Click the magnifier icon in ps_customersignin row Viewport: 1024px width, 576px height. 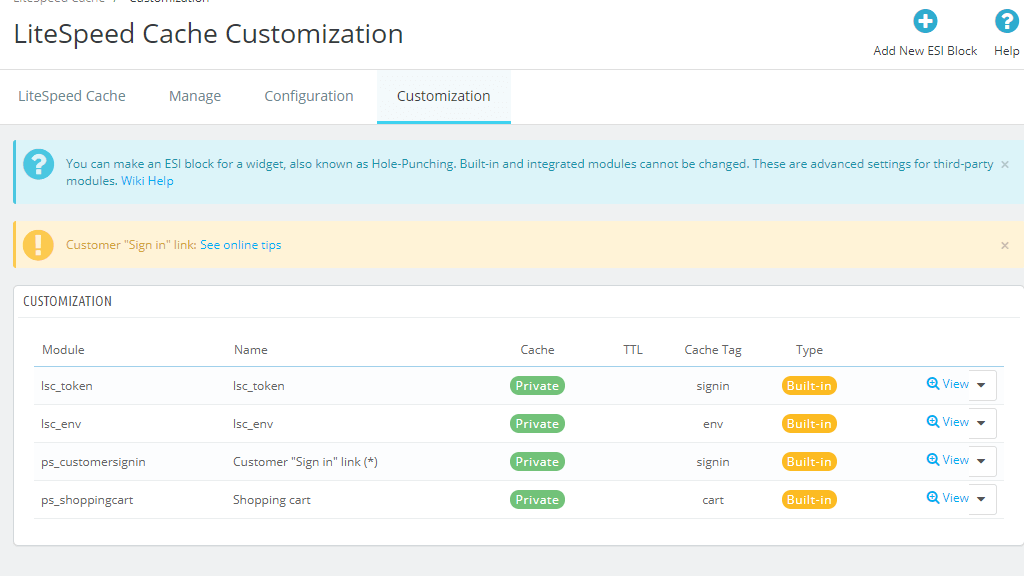(x=933, y=460)
